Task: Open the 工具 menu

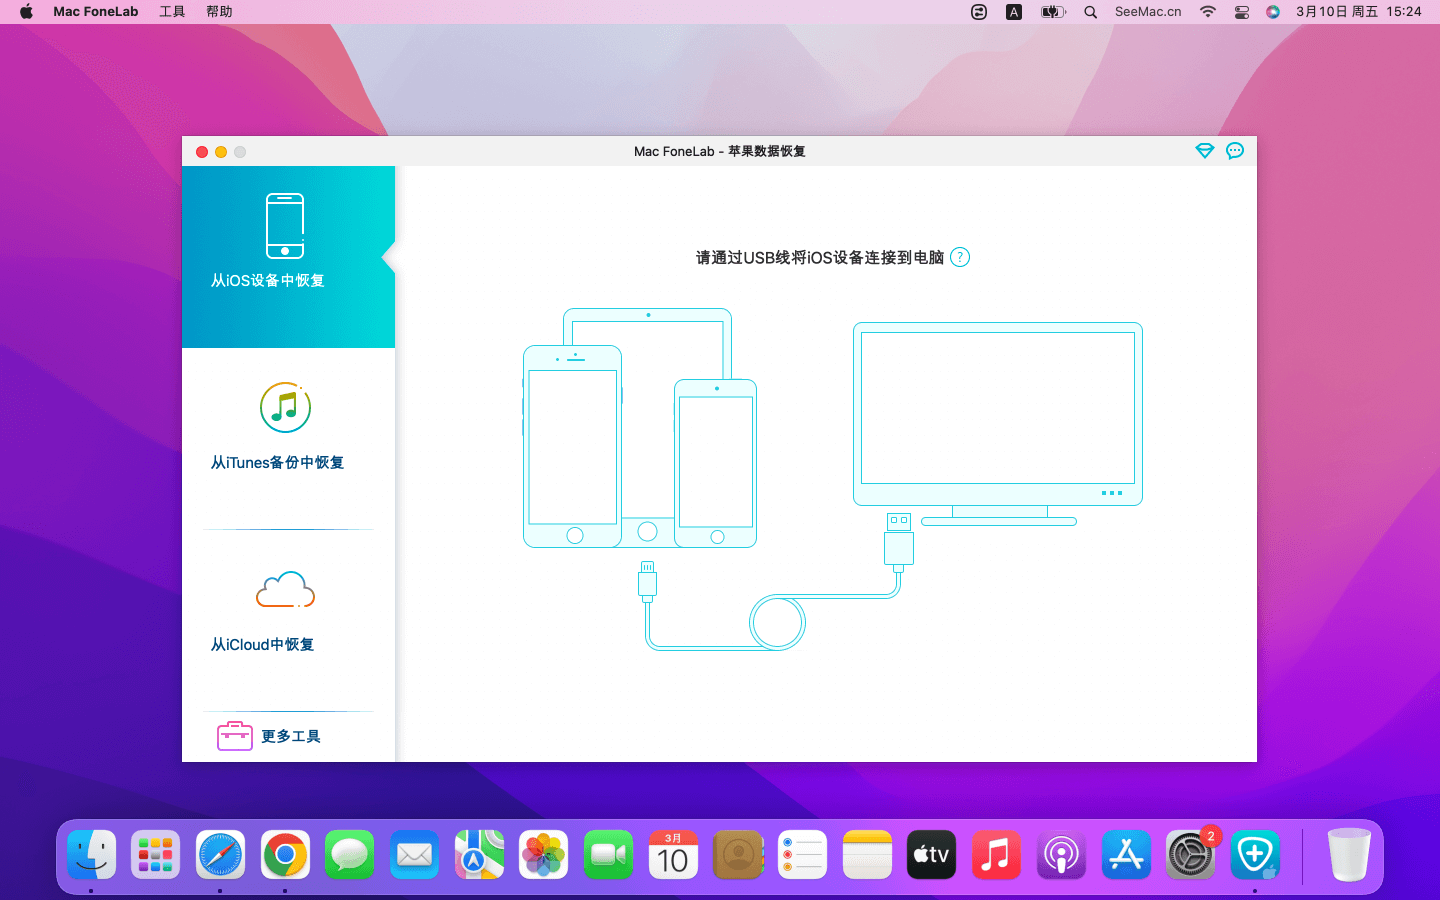Action: [x=172, y=12]
